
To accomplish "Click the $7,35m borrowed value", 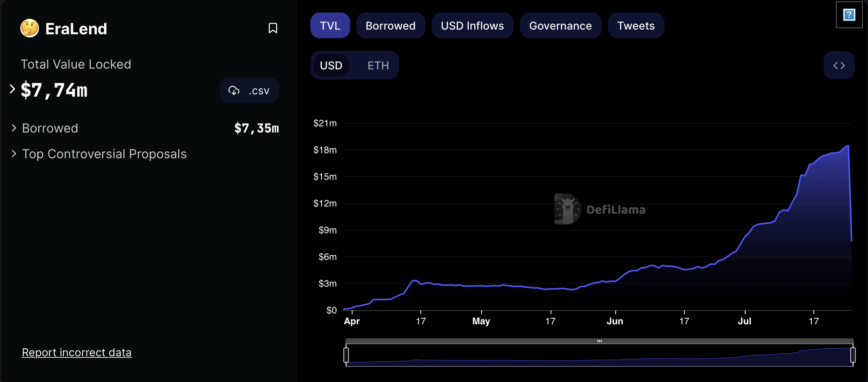I will click(256, 128).
